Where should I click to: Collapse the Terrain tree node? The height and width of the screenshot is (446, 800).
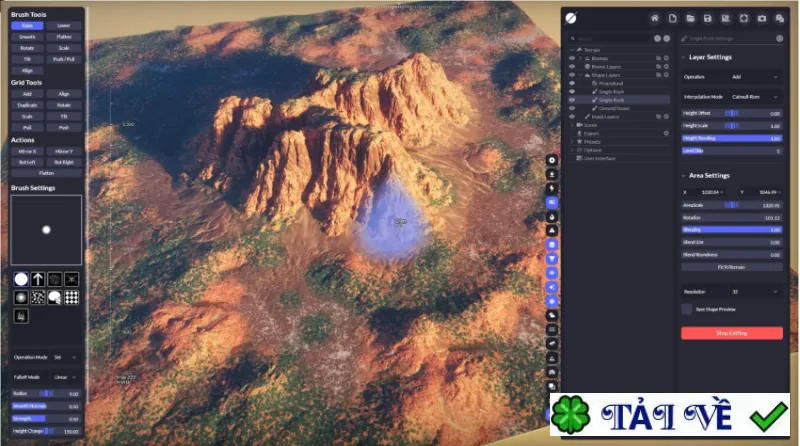(x=572, y=50)
